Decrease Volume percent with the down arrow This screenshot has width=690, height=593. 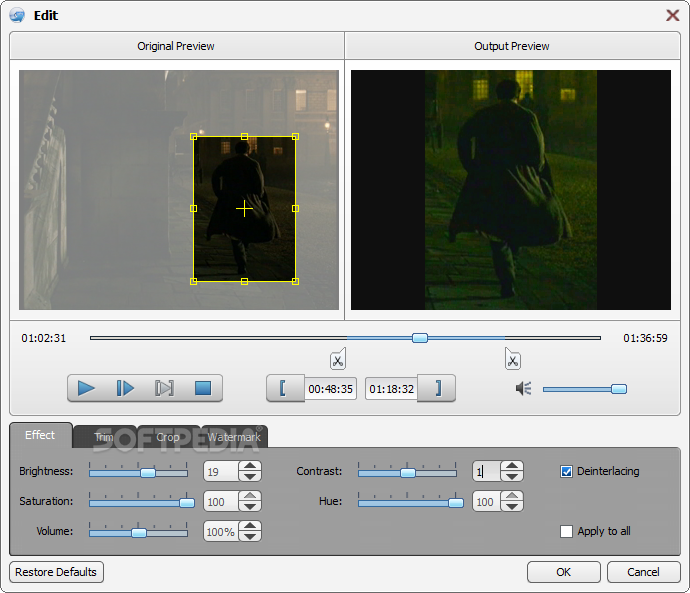tap(250, 536)
